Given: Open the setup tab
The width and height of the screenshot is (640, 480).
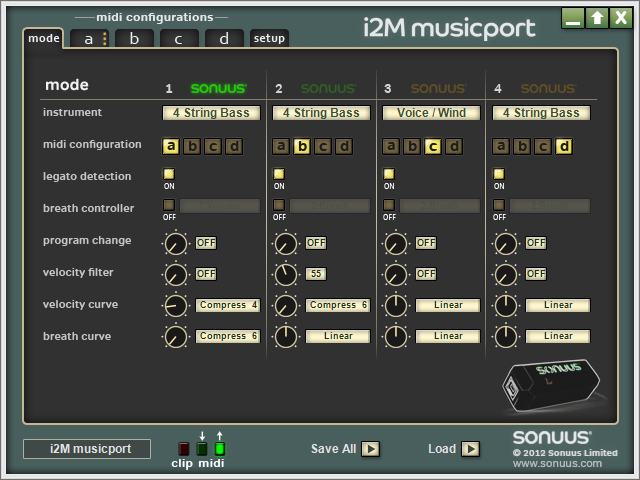Looking at the screenshot, I should [269, 39].
